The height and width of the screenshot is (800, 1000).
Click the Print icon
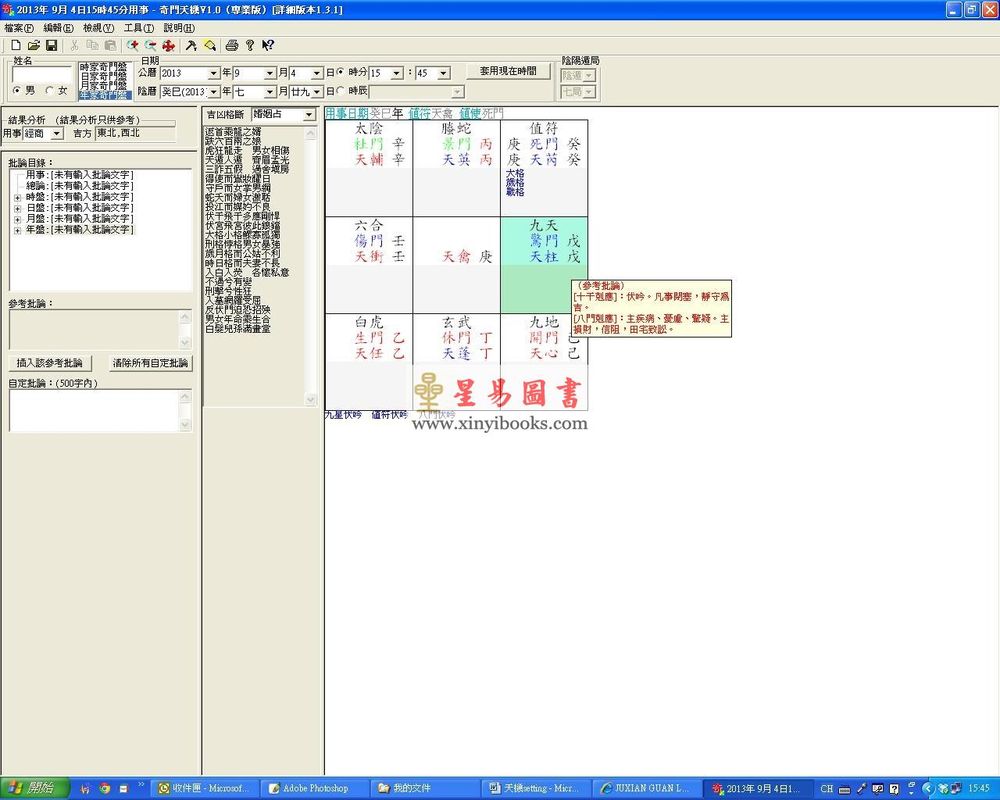coord(232,45)
